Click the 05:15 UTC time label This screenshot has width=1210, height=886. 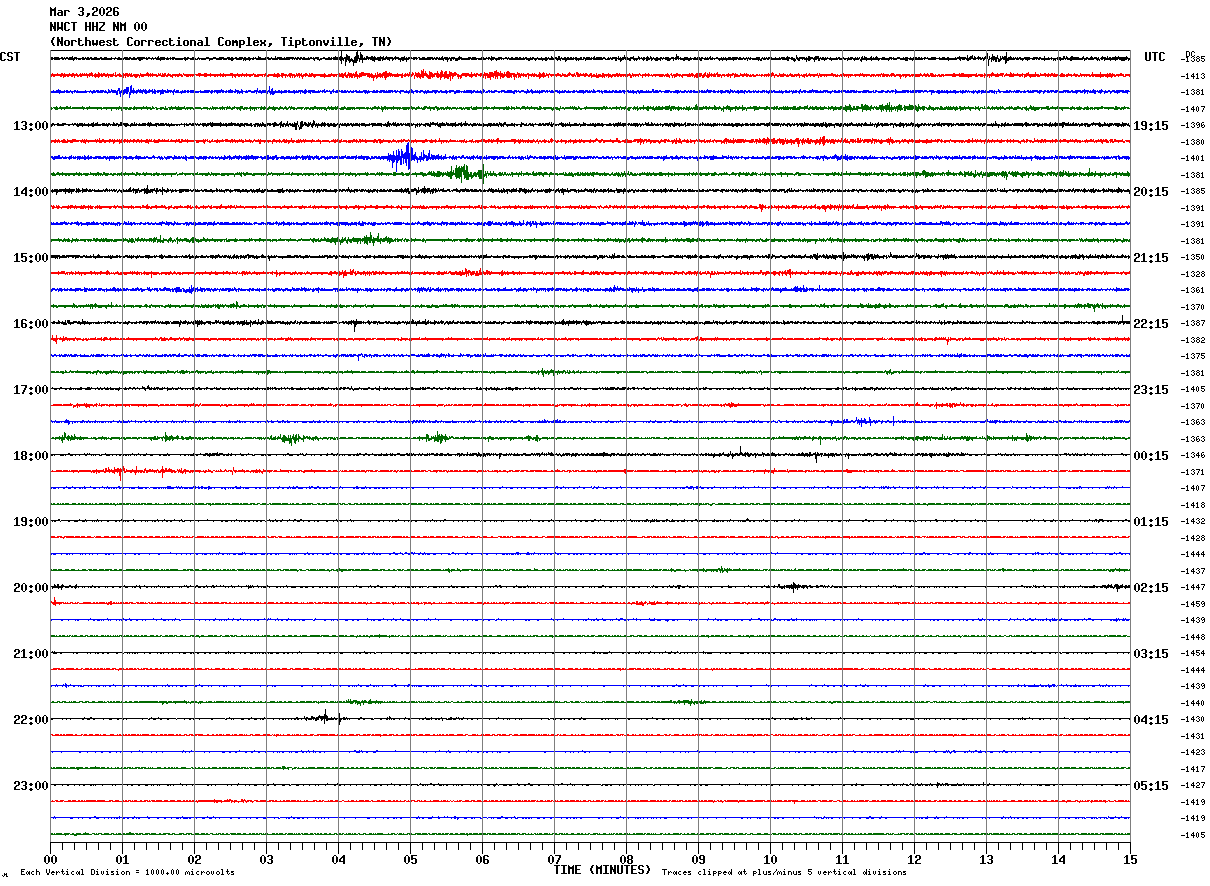(x=1151, y=786)
